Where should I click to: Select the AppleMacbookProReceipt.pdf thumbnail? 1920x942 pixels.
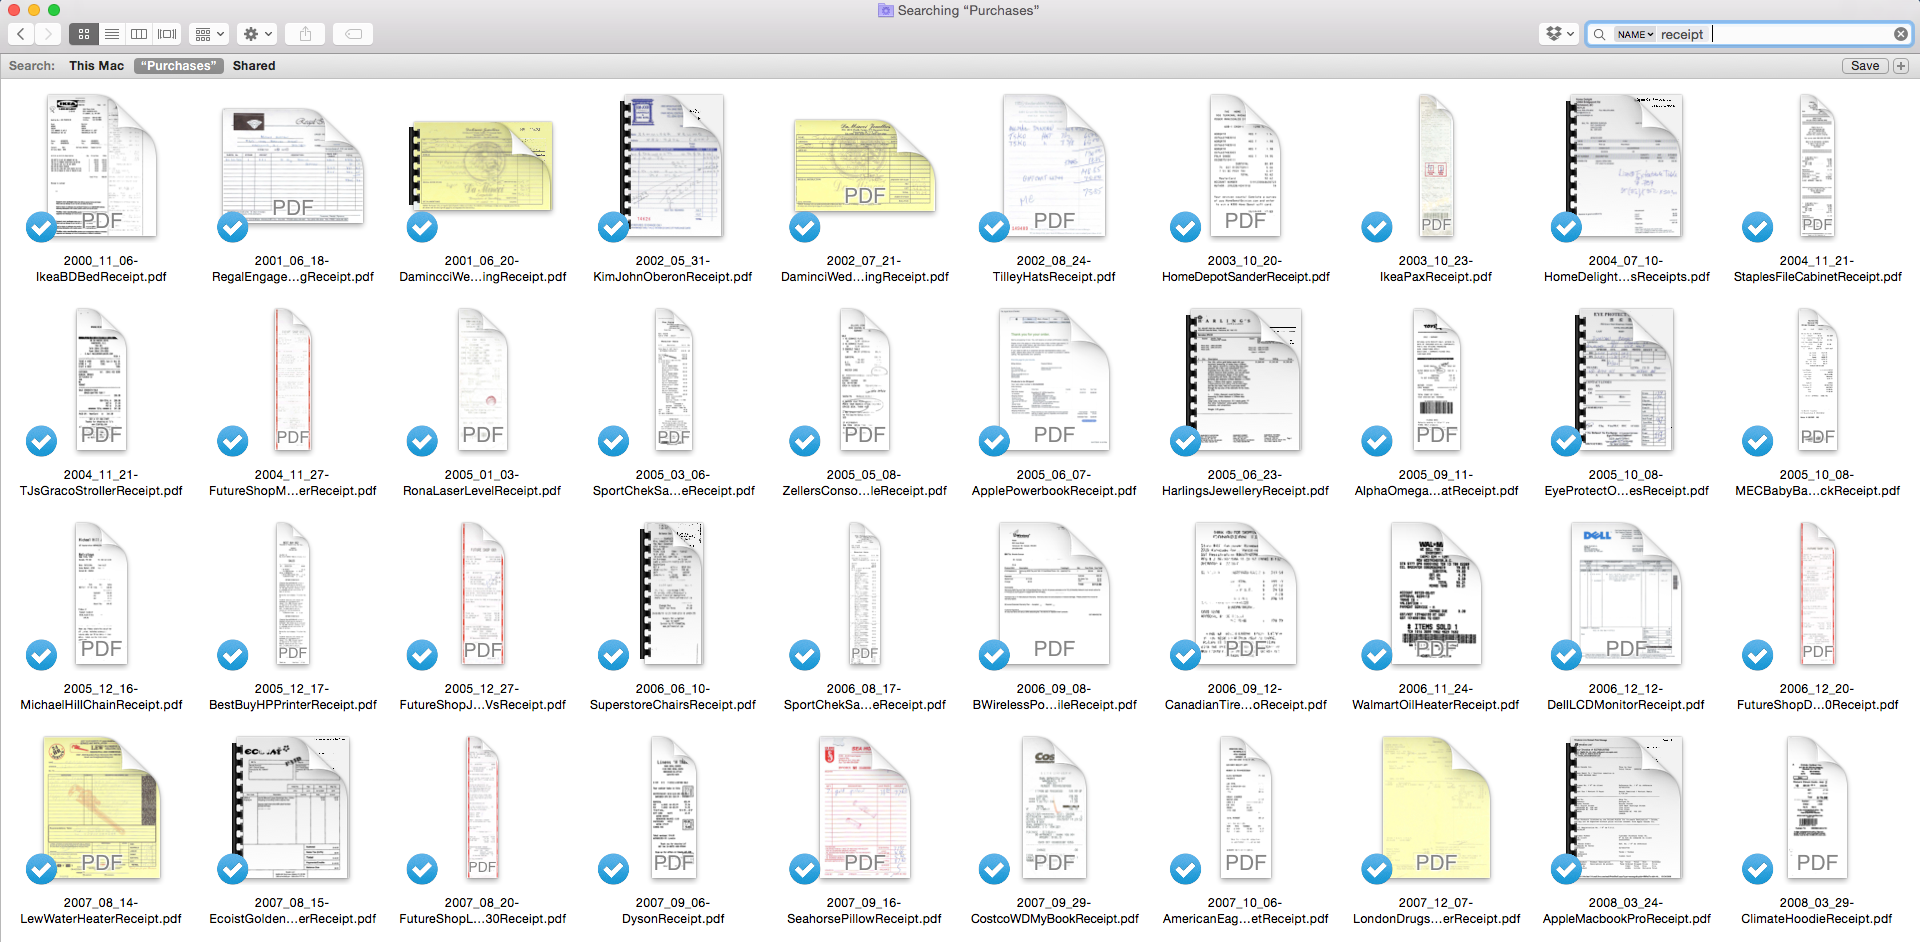point(1625,808)
